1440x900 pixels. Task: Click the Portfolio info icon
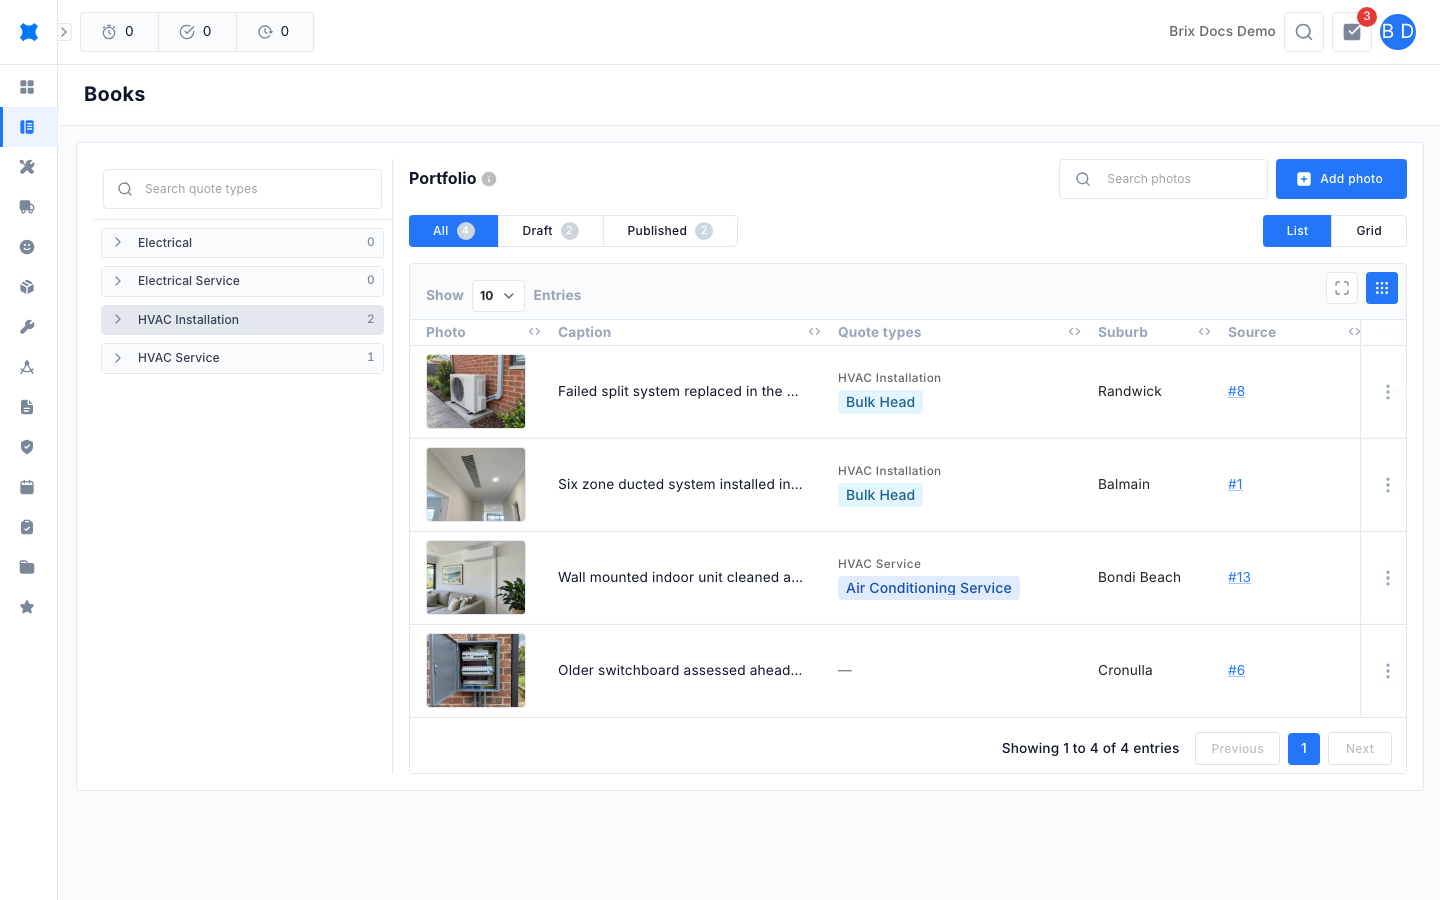(x=489, y=179)
